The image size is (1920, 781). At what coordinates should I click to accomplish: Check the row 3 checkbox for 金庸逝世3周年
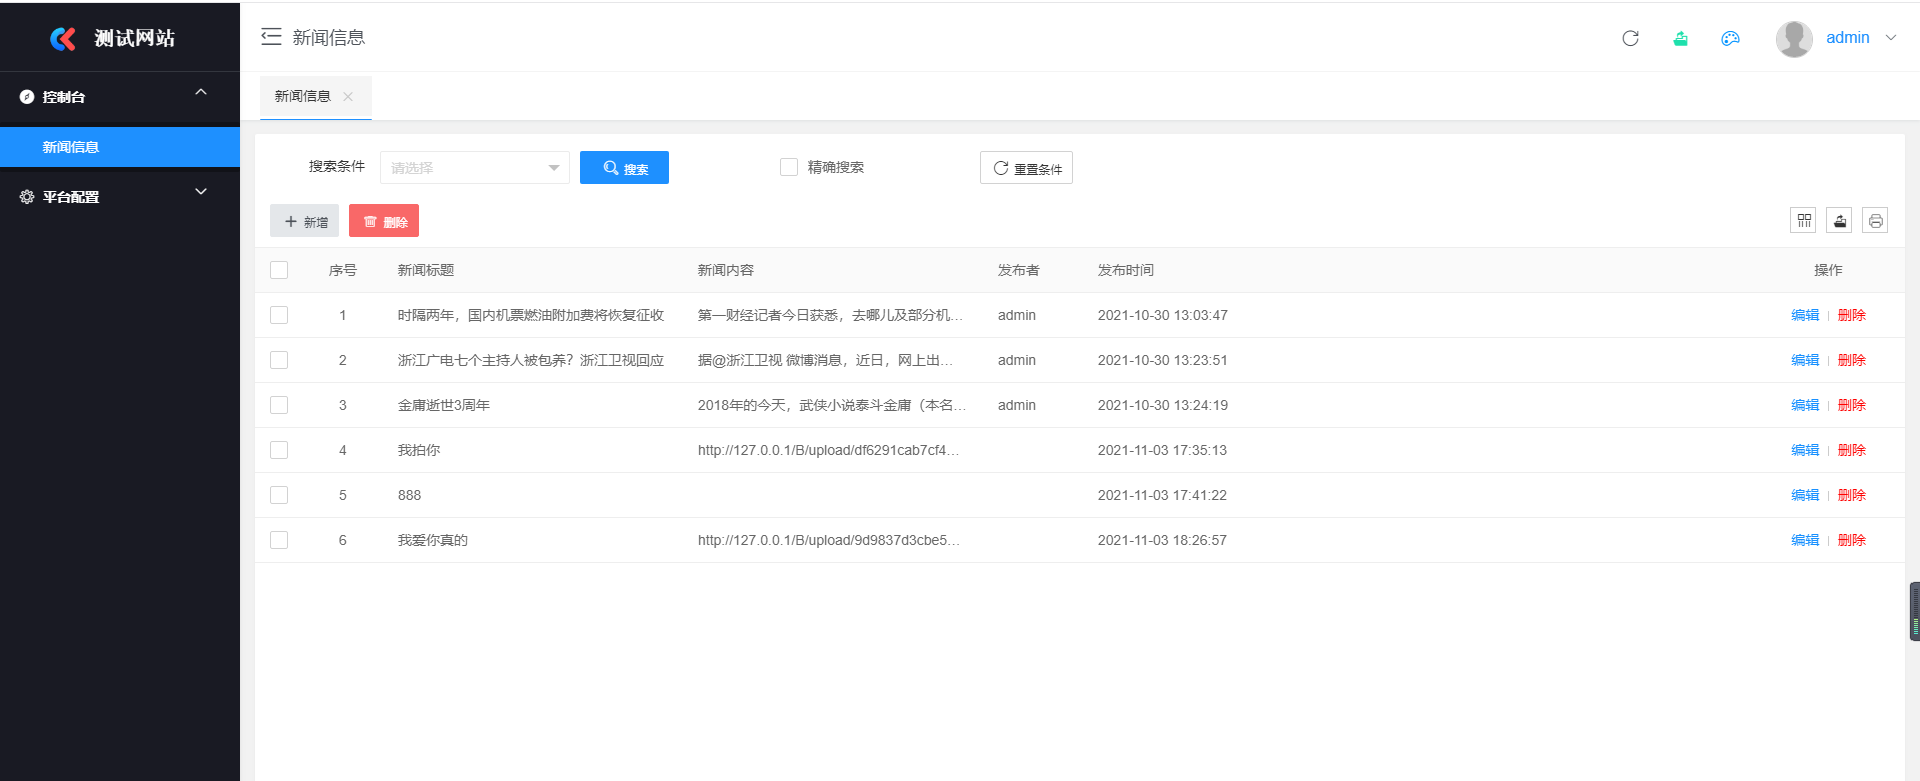(x=279, y=405)
